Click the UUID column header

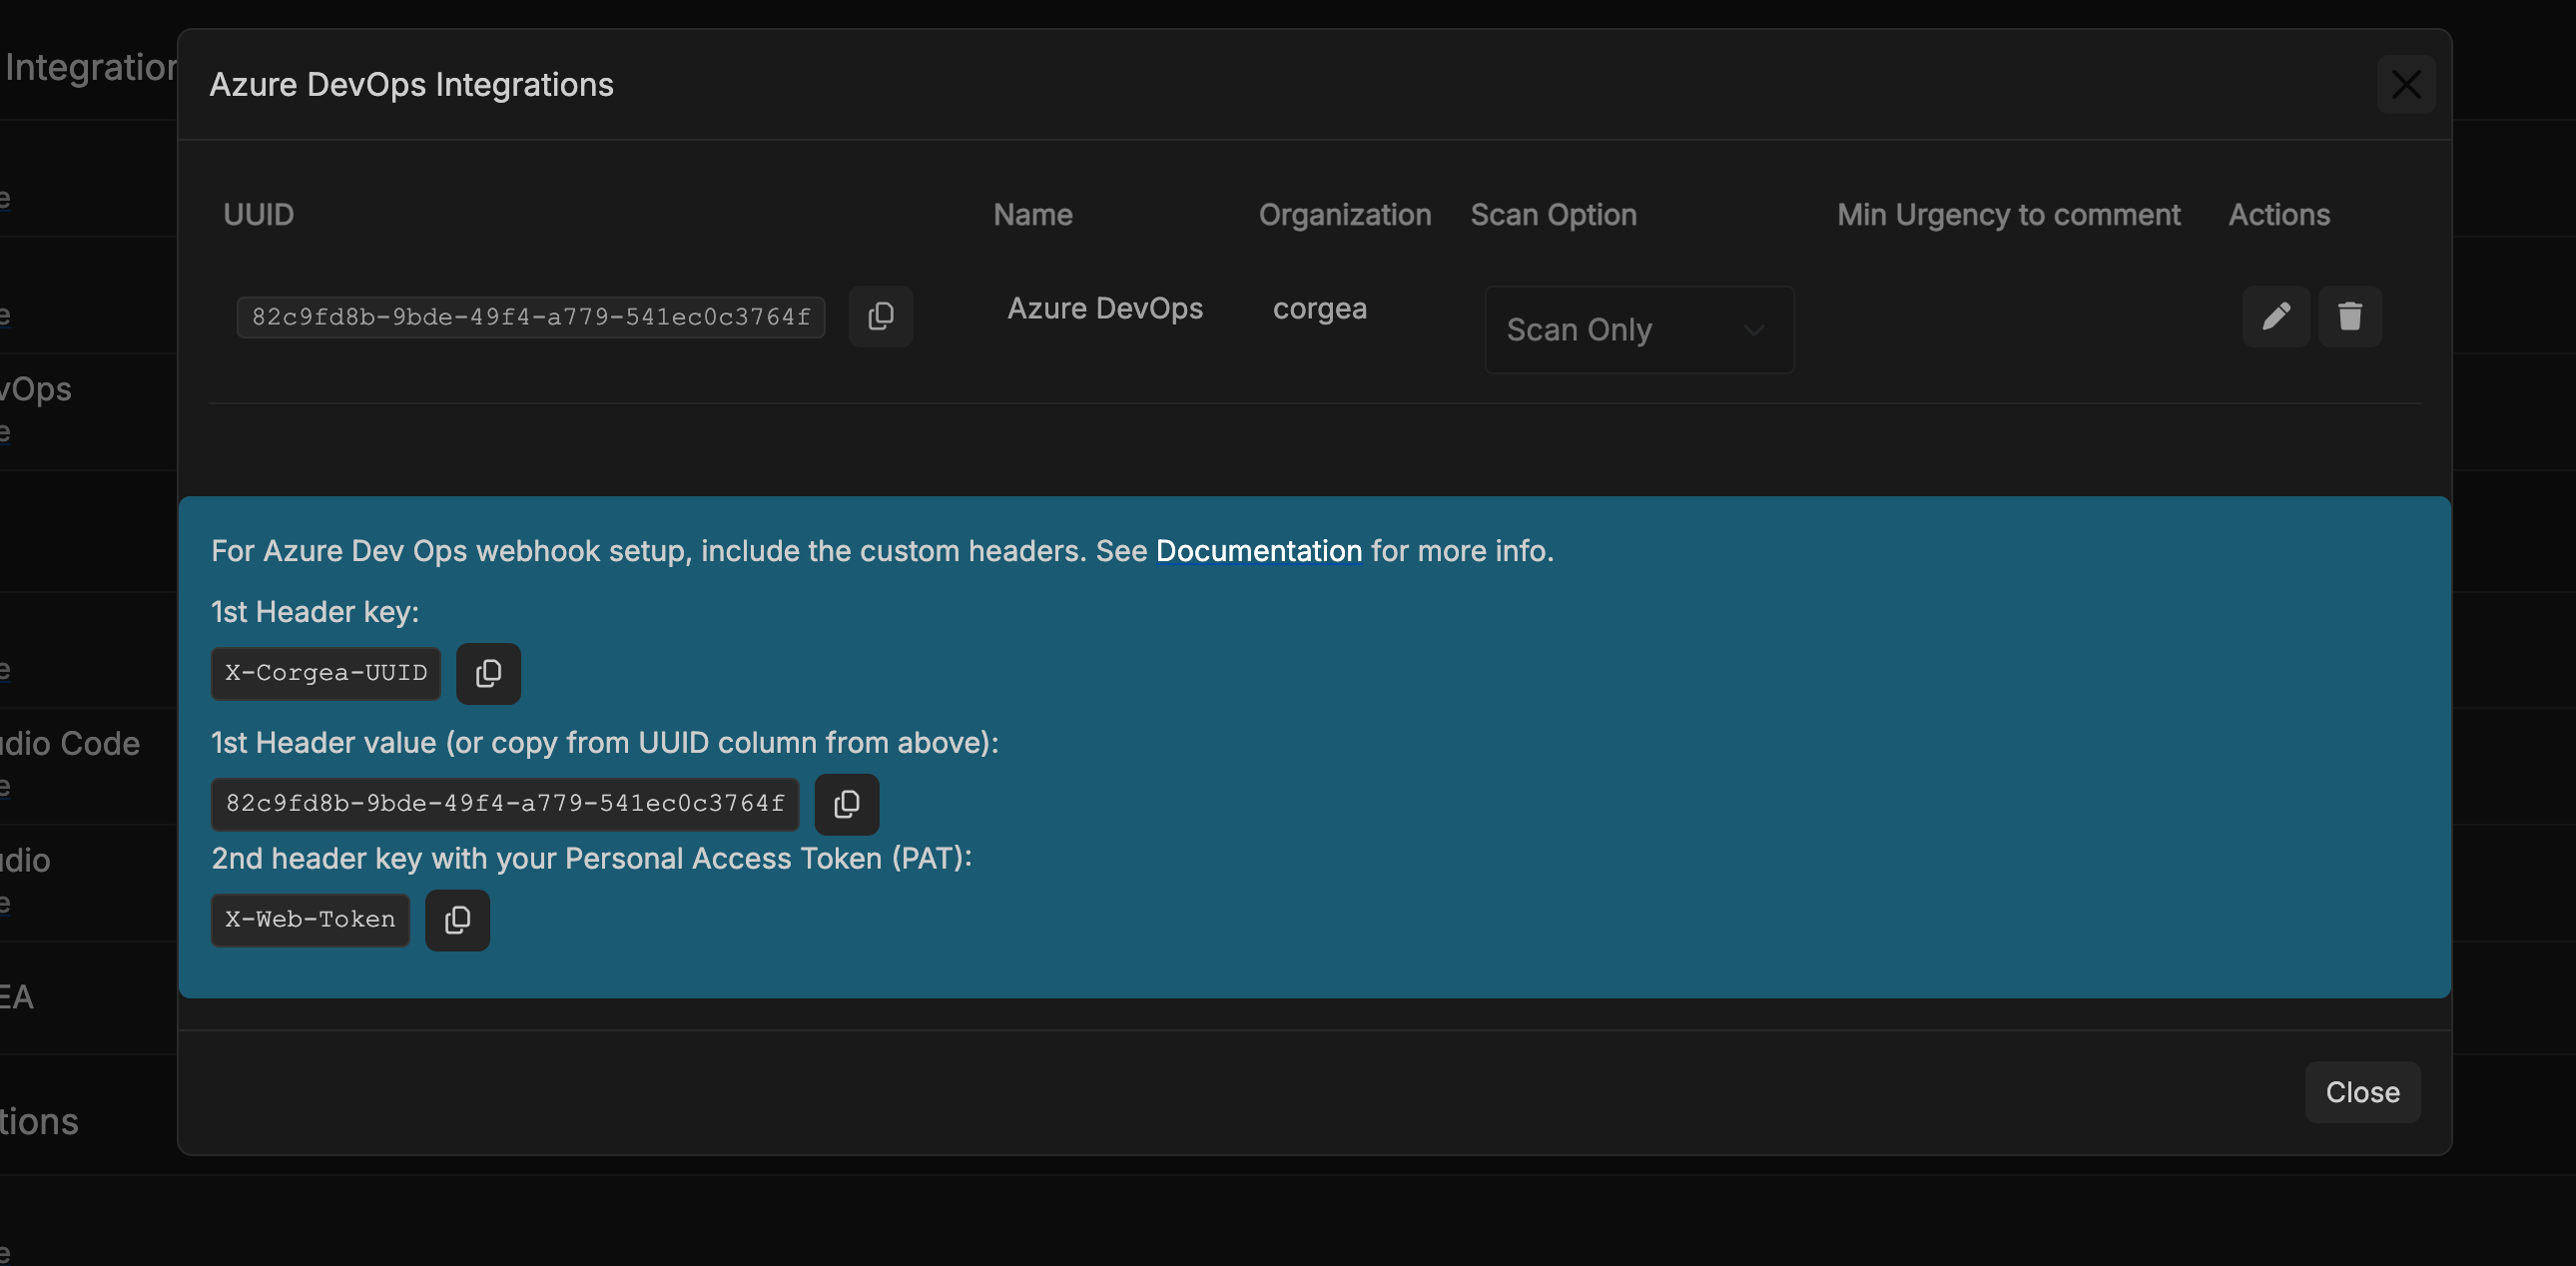pyautogui.click(x=258, y=215)
